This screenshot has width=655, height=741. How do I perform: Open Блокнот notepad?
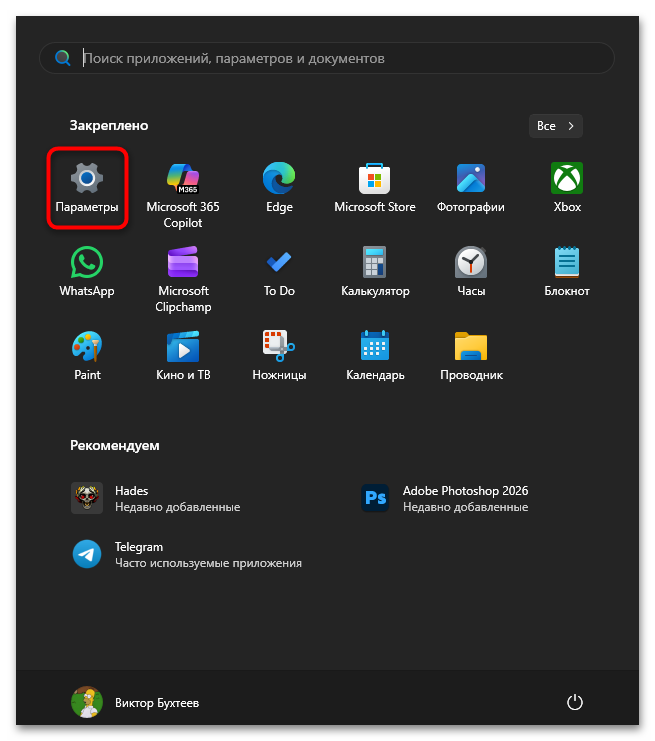pos(567,272)
